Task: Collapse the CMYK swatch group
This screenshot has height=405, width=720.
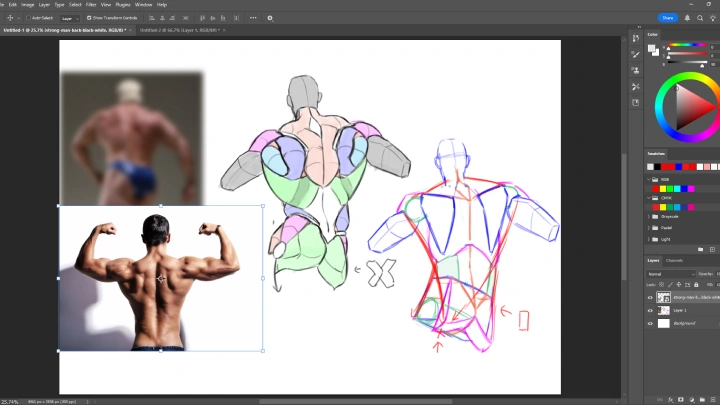Action: pos(649,198)
